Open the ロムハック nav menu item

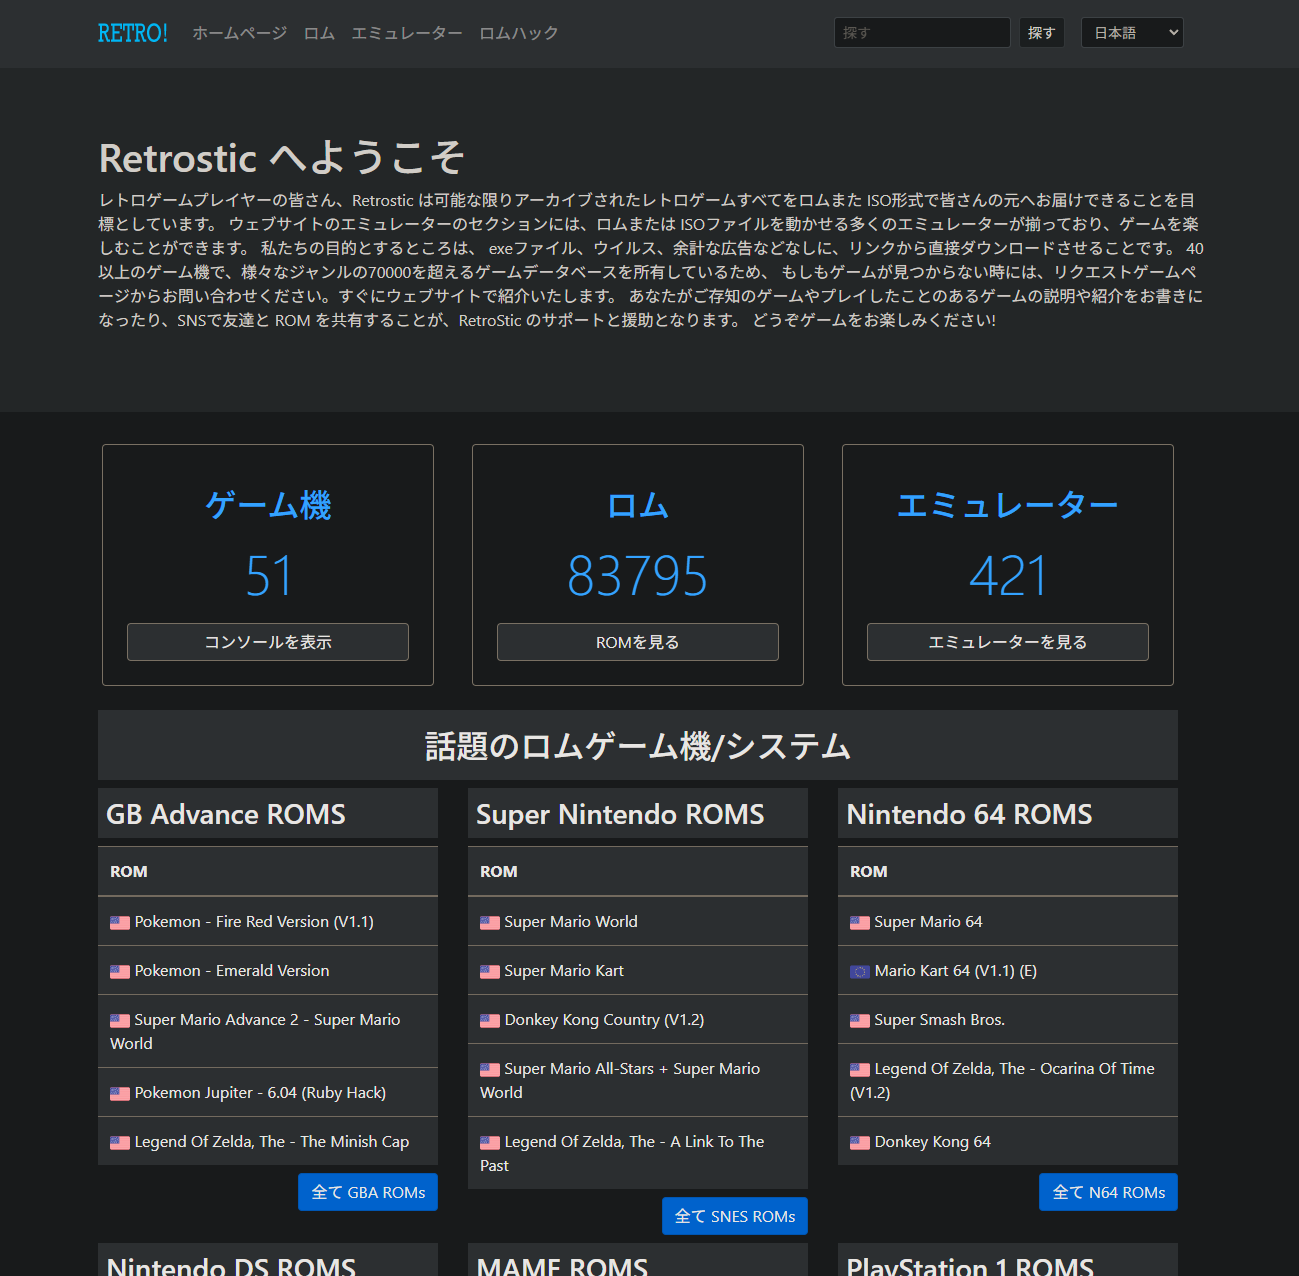(519, 33)
